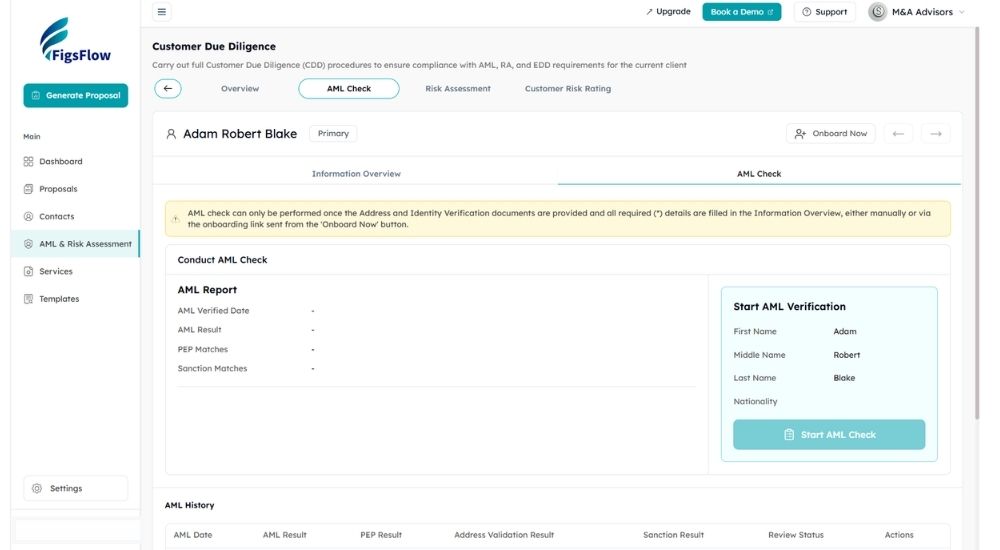Screen dimensions: 1000x550
Task: Click the Sanction Matches label
Action: click(x=212, y=369)
